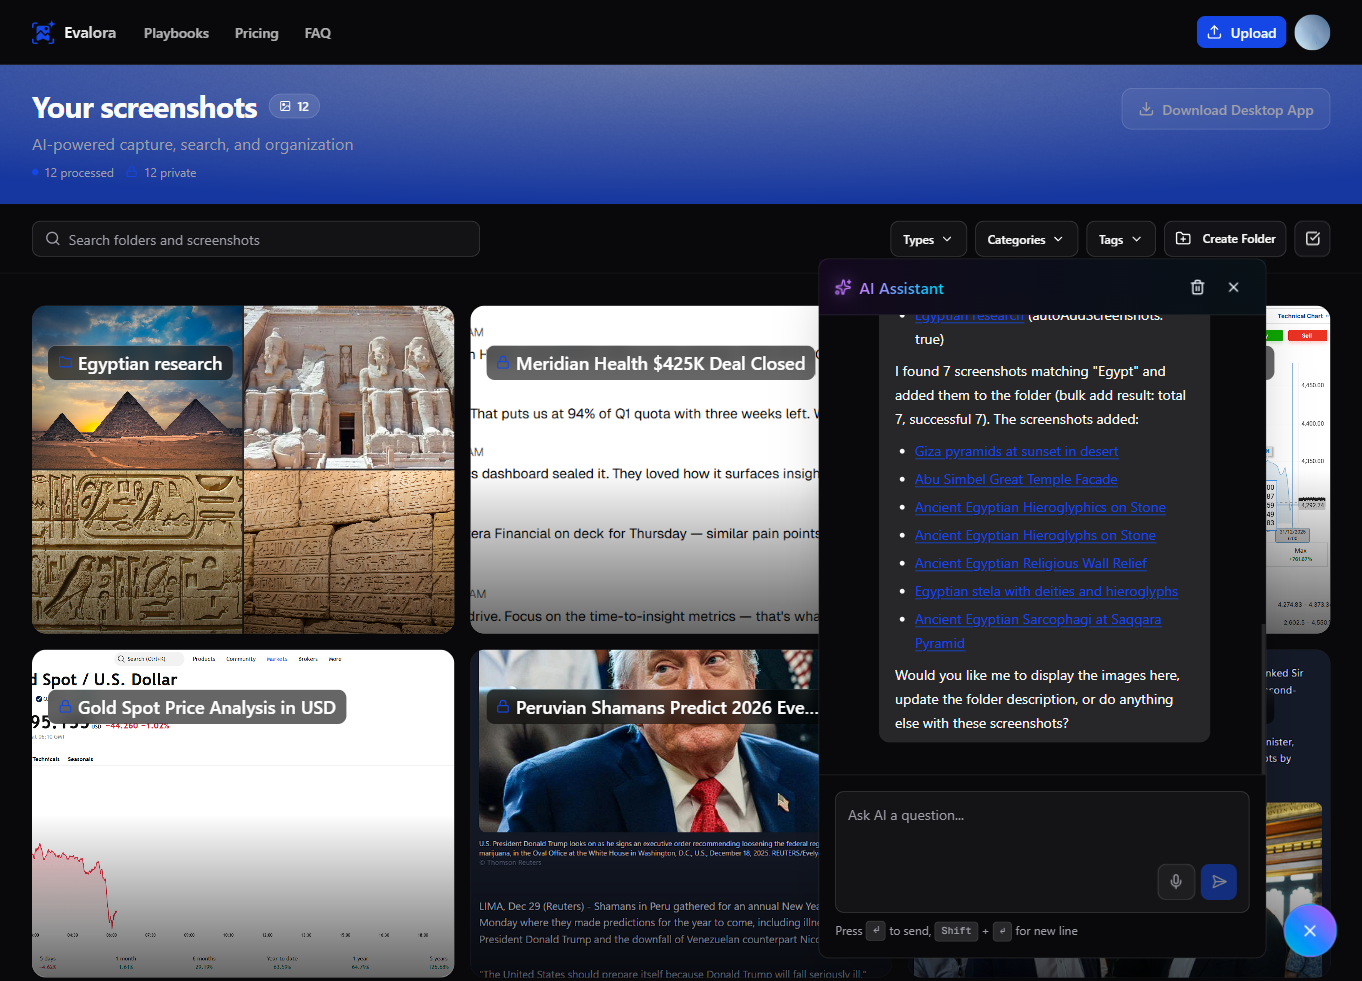Image resolution: width=1362 pixels, height=981 pixels.
Task: Focus the Search folders and screenshots field
Action: (256, 239)
